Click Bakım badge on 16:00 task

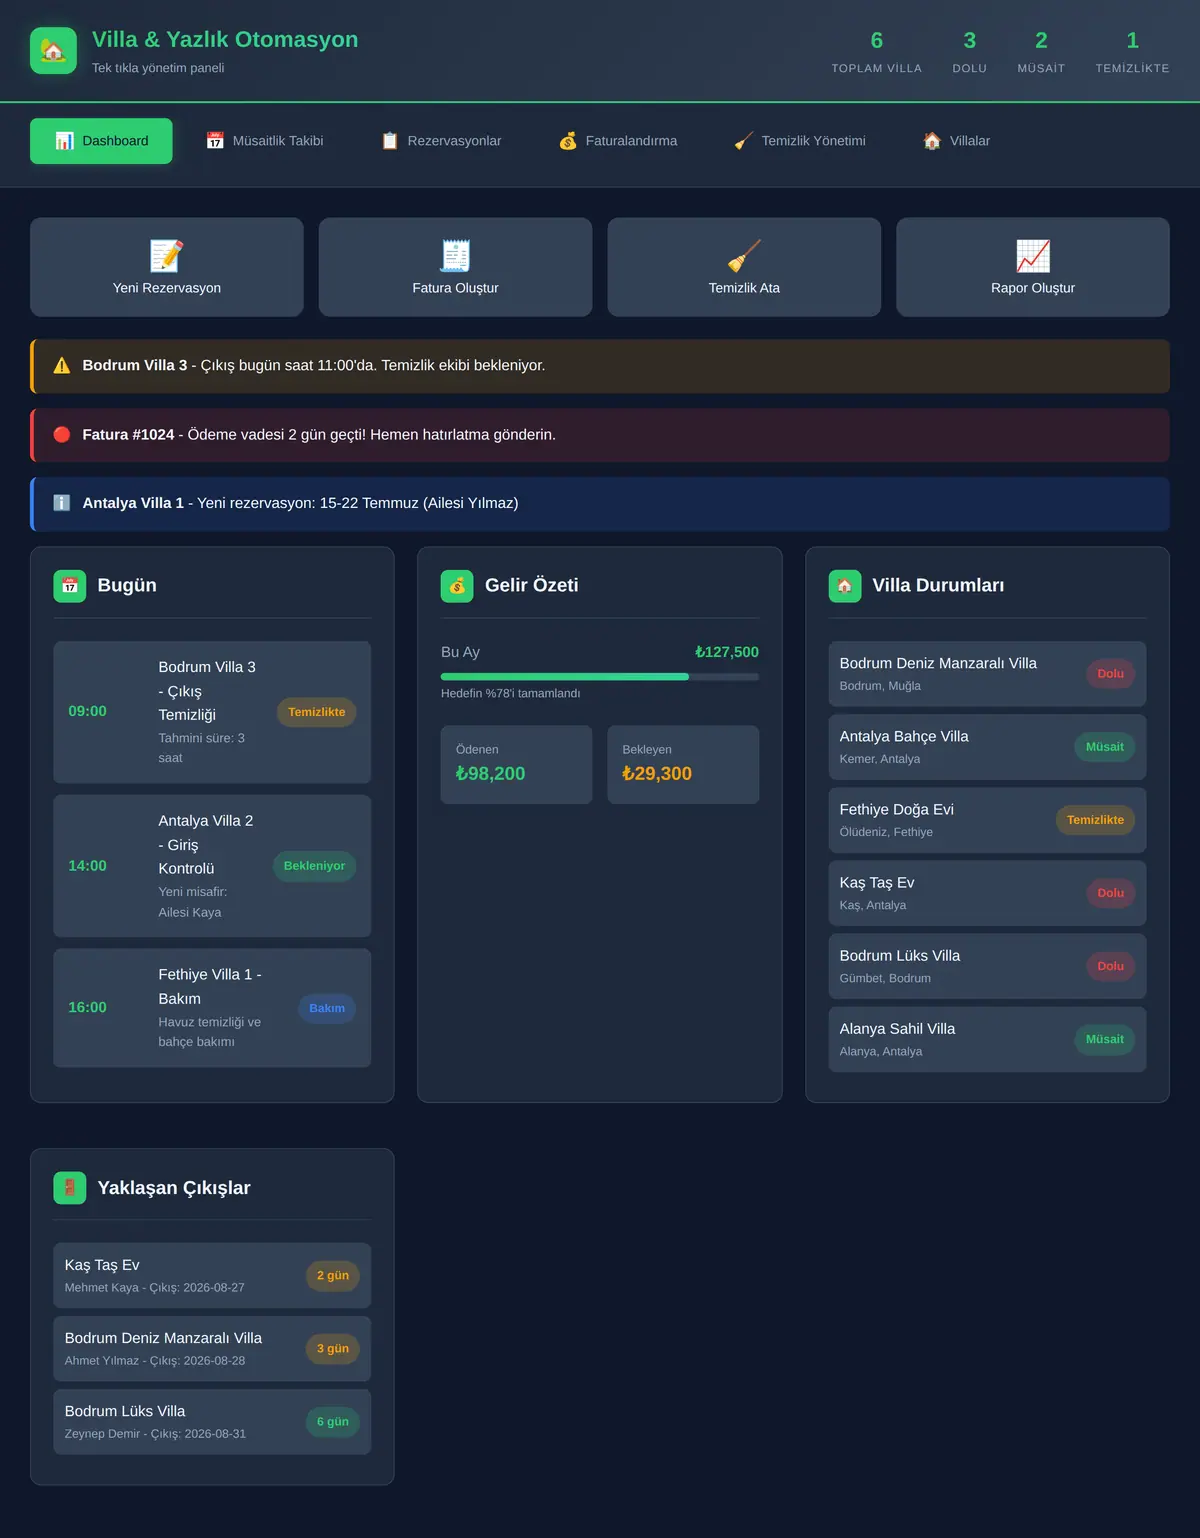click(327, 1008)
